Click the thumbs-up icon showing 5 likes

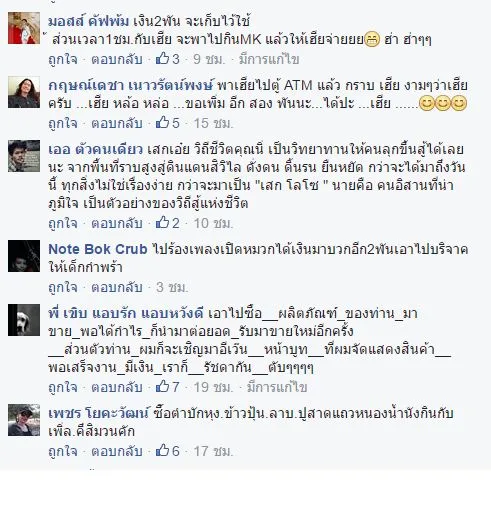pyautogui.click(x=162, y=123)
